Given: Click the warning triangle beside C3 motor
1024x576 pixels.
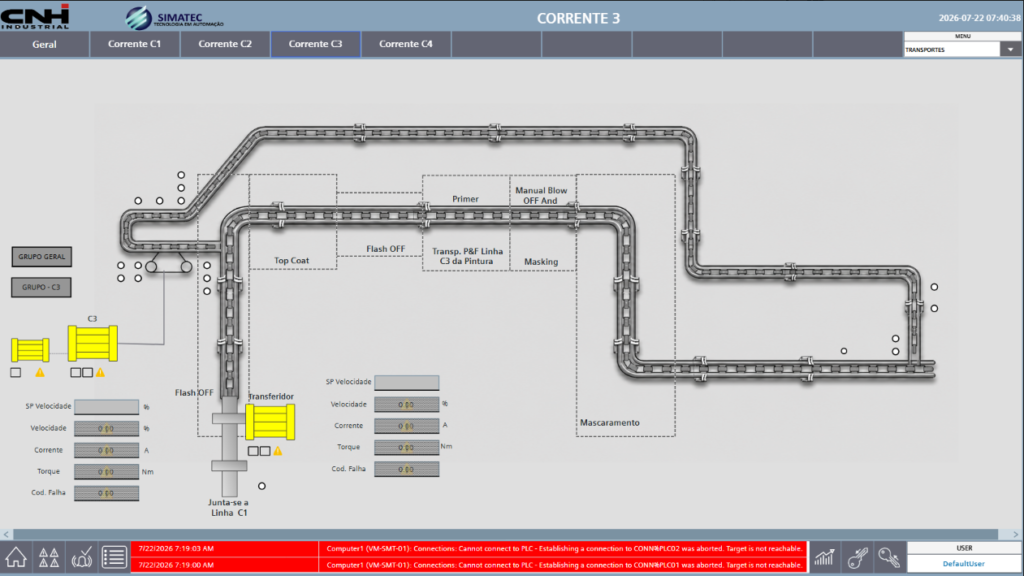Looking at the screenshot, I should tap(100, 372).
